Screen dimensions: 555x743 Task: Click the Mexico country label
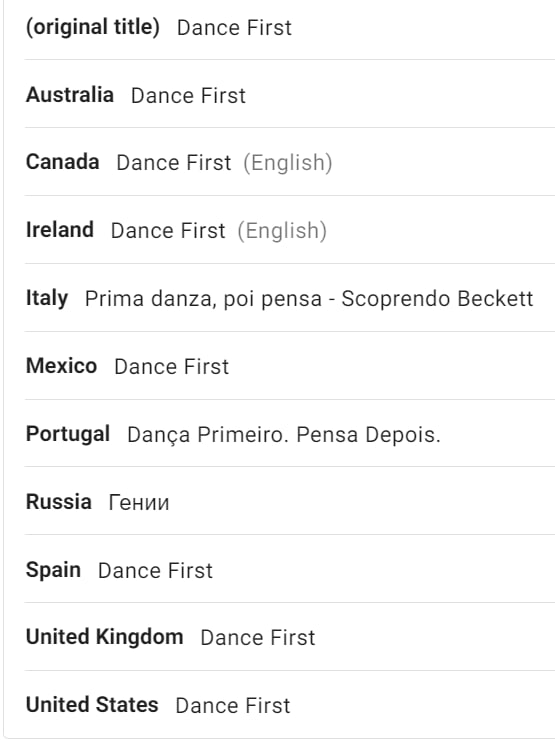(62, 366)
